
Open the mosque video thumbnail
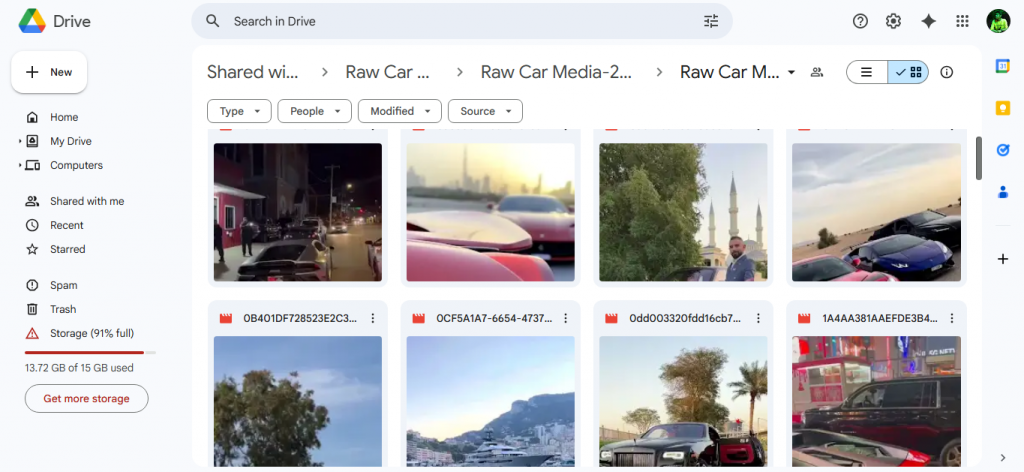pyautogui.click(x=683, y=211)
